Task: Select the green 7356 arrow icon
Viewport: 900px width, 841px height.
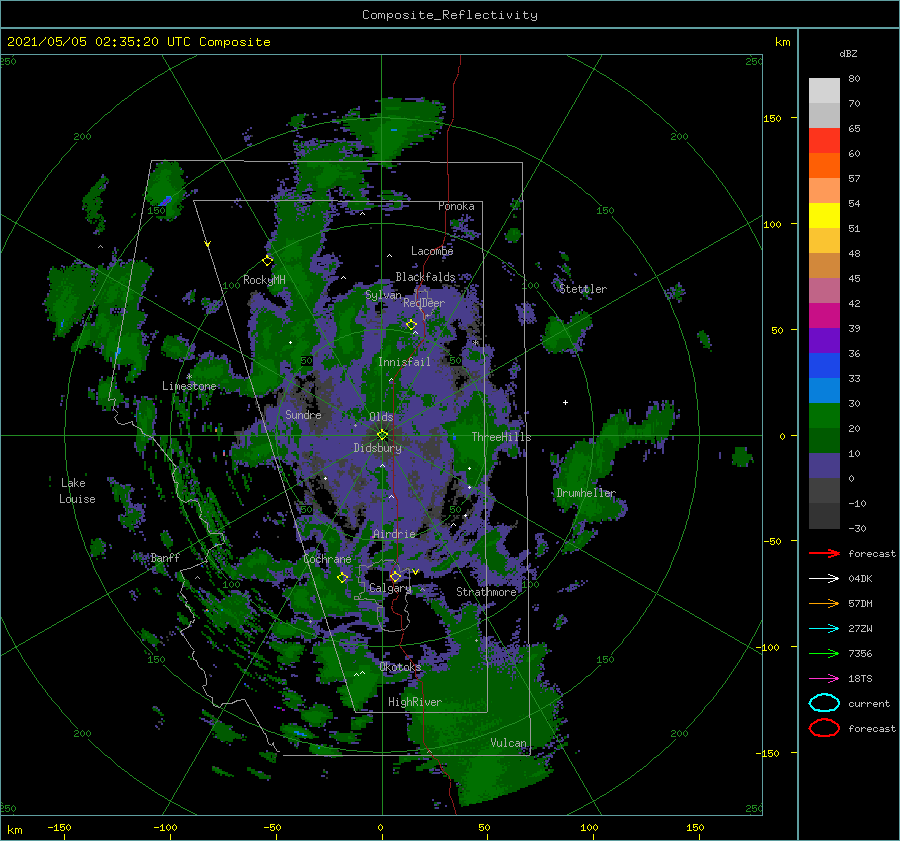Action: tap(824, 653)
